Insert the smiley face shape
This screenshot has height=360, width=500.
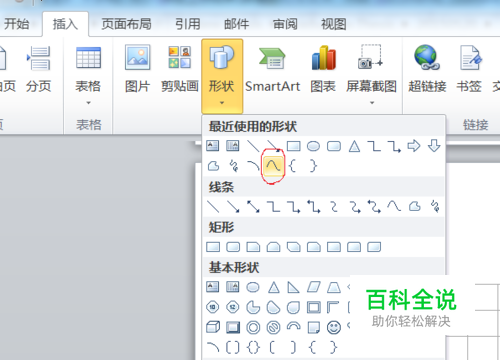tap(334, 327)
